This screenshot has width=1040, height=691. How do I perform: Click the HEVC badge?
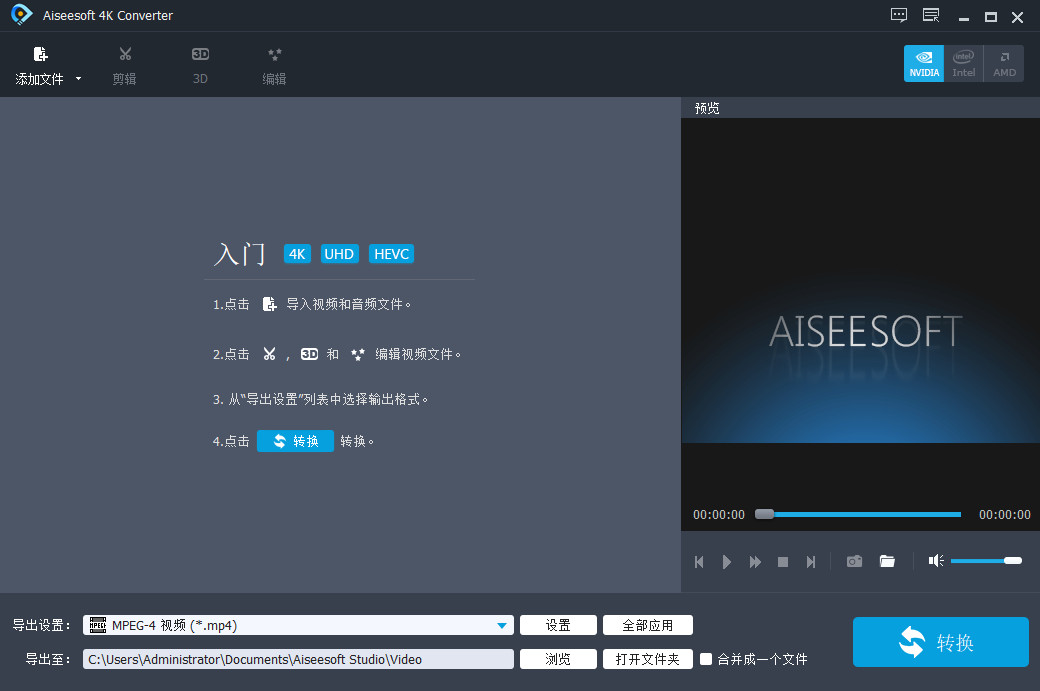tap(391, 254)
